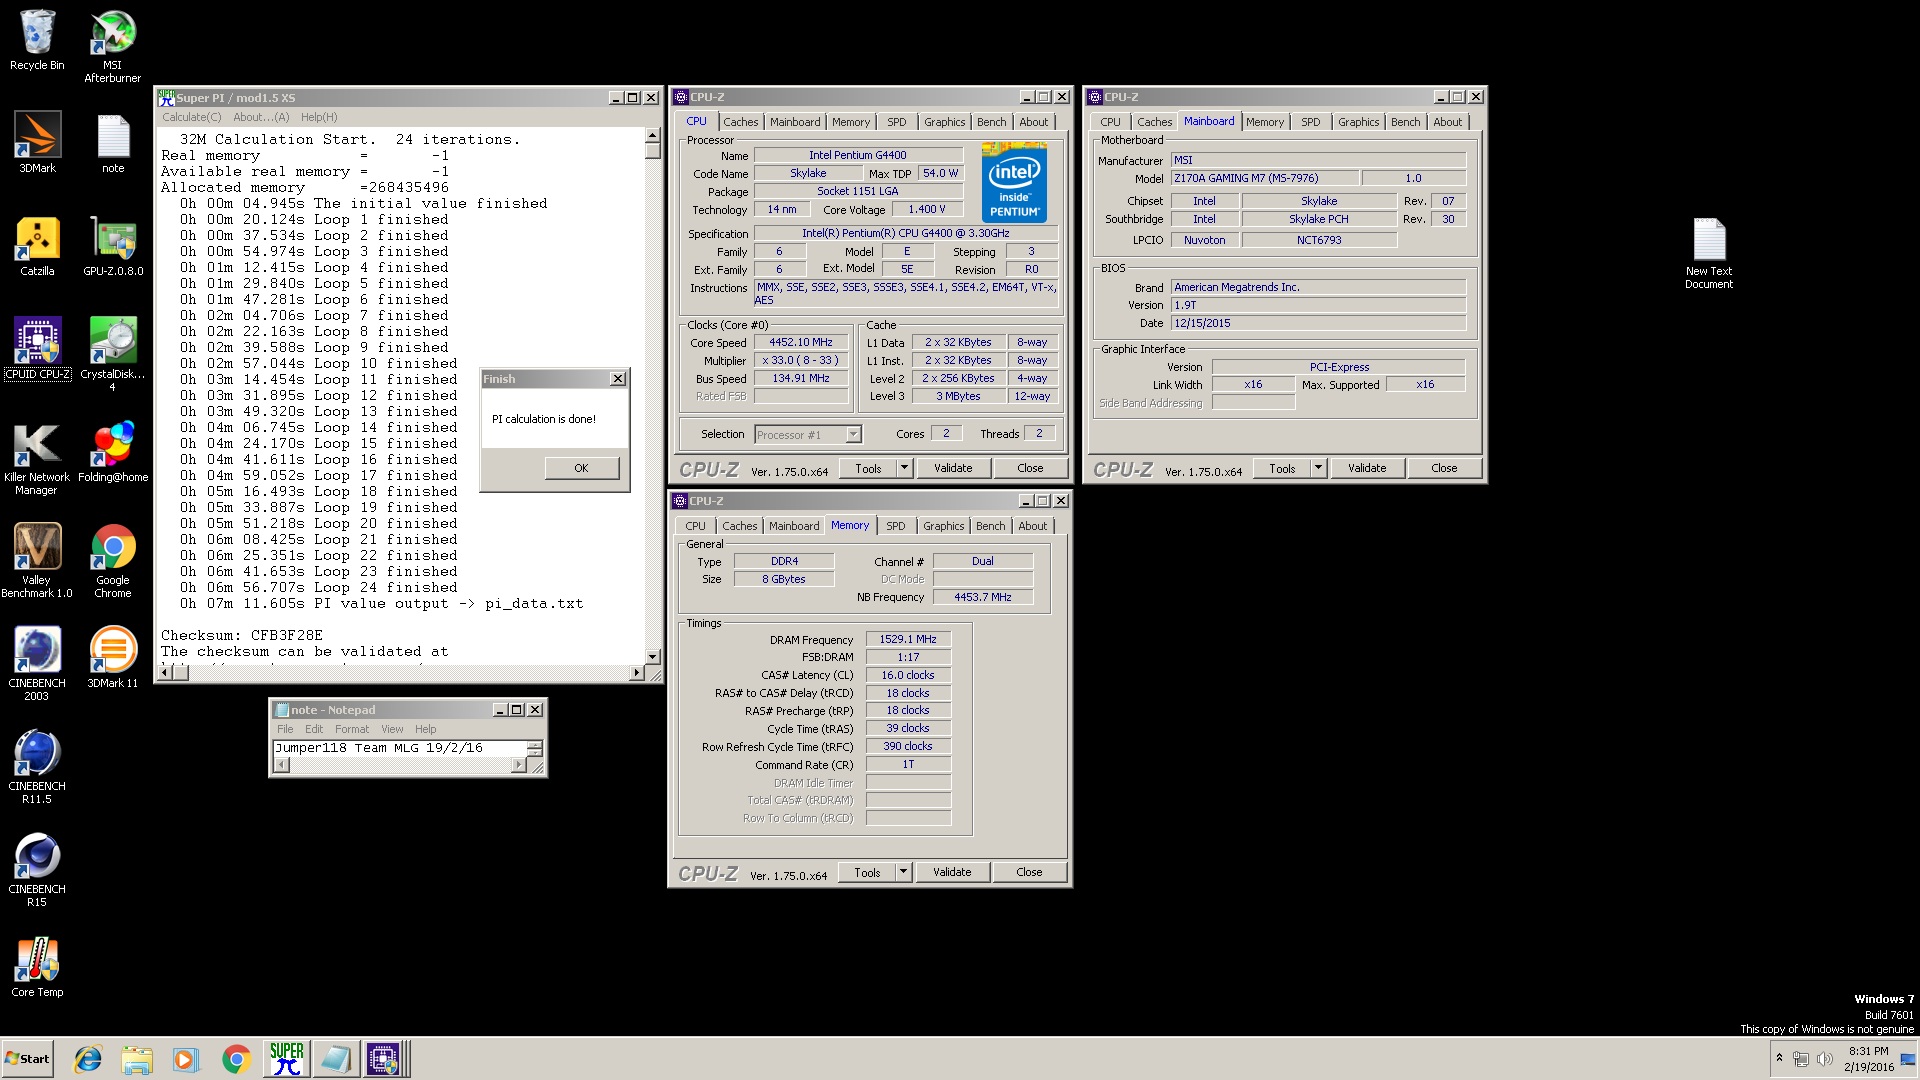Open Valley Benchmark 1.0 icon
The width and height of the screenshot is (1920, 1080).
tap(37, 560)
